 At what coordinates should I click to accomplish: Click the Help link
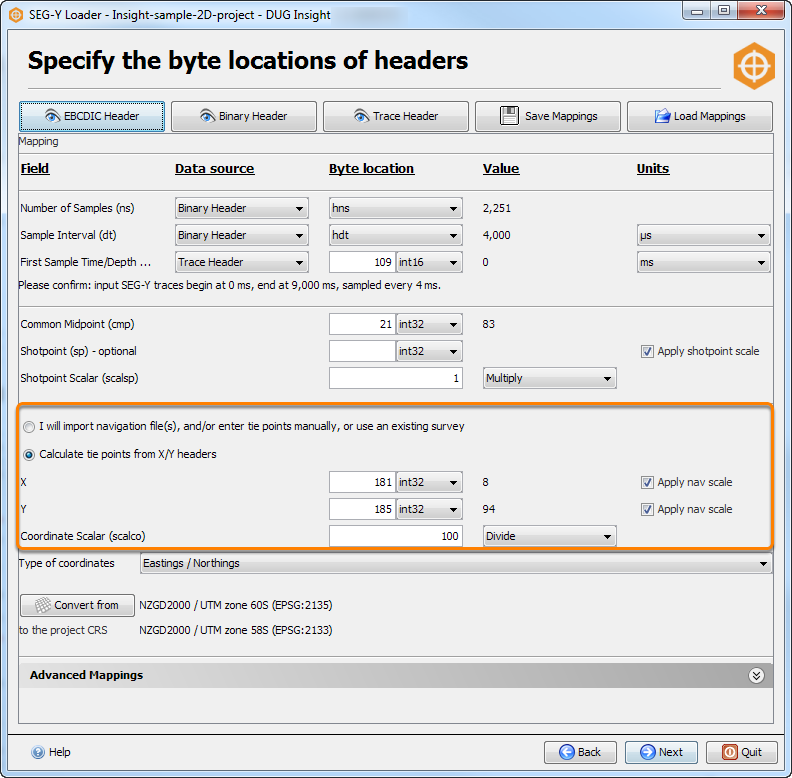51,752
